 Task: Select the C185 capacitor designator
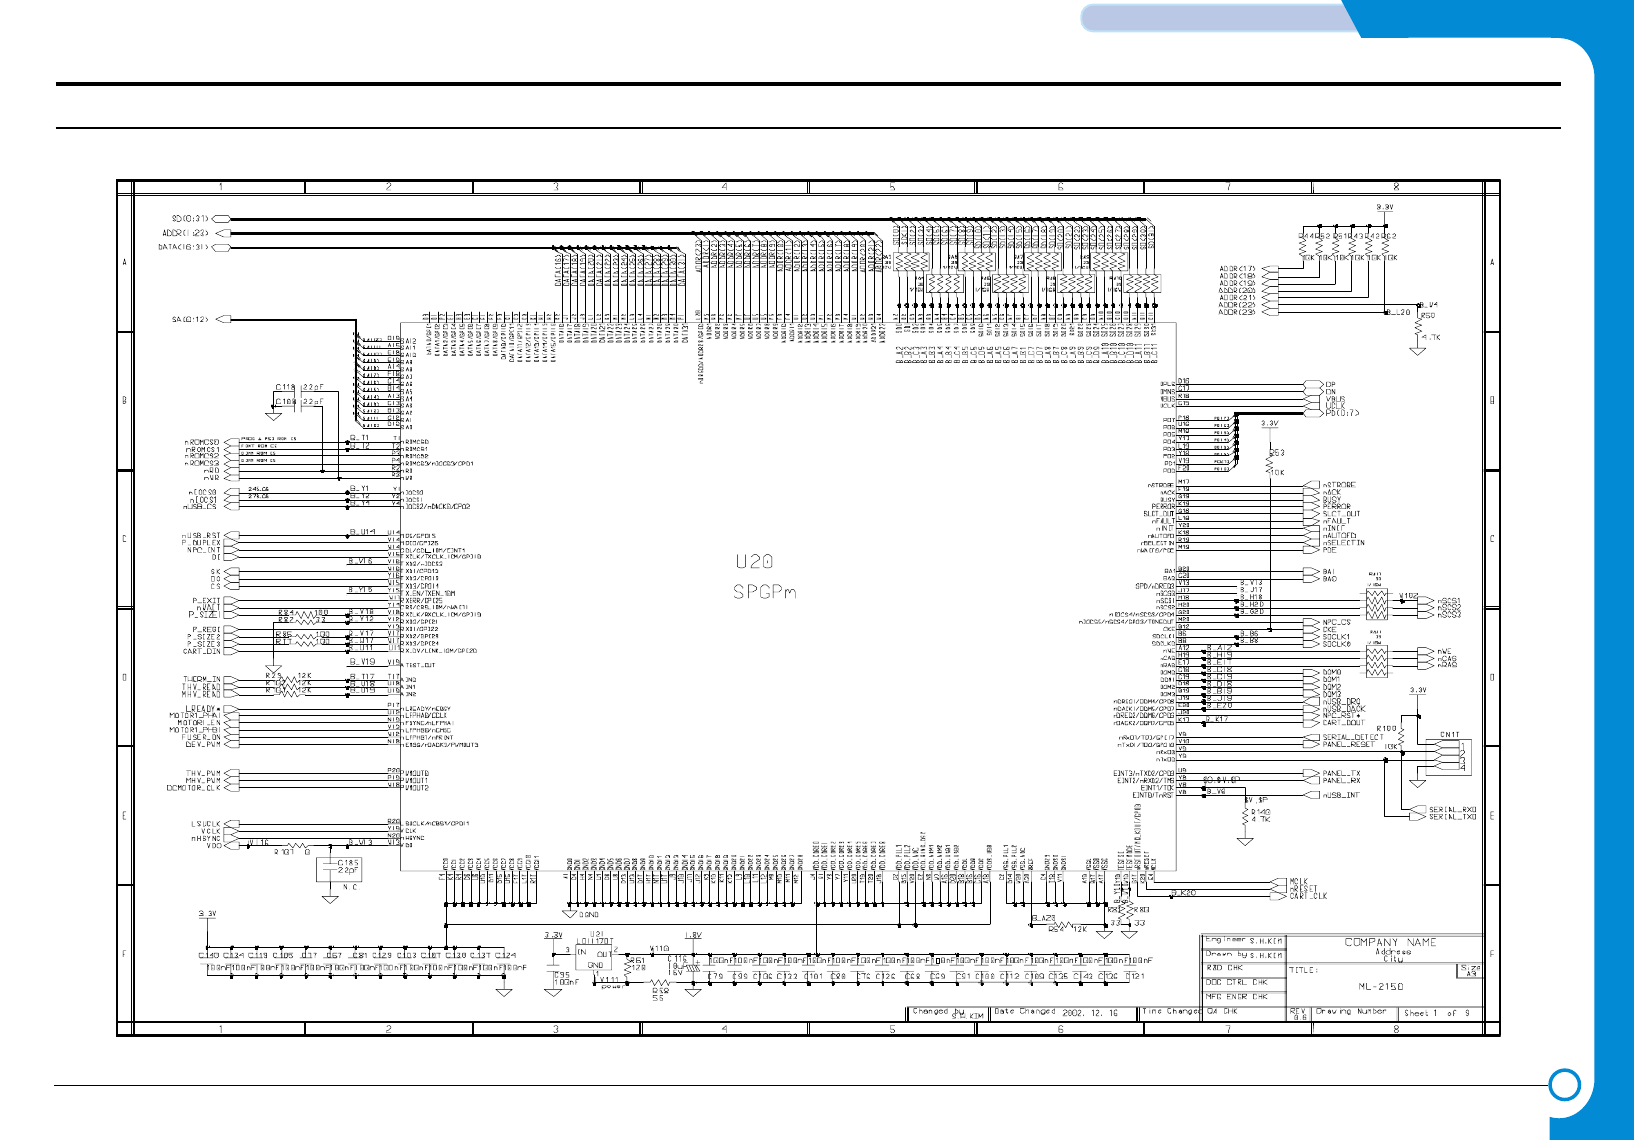[x=348, y=863]
